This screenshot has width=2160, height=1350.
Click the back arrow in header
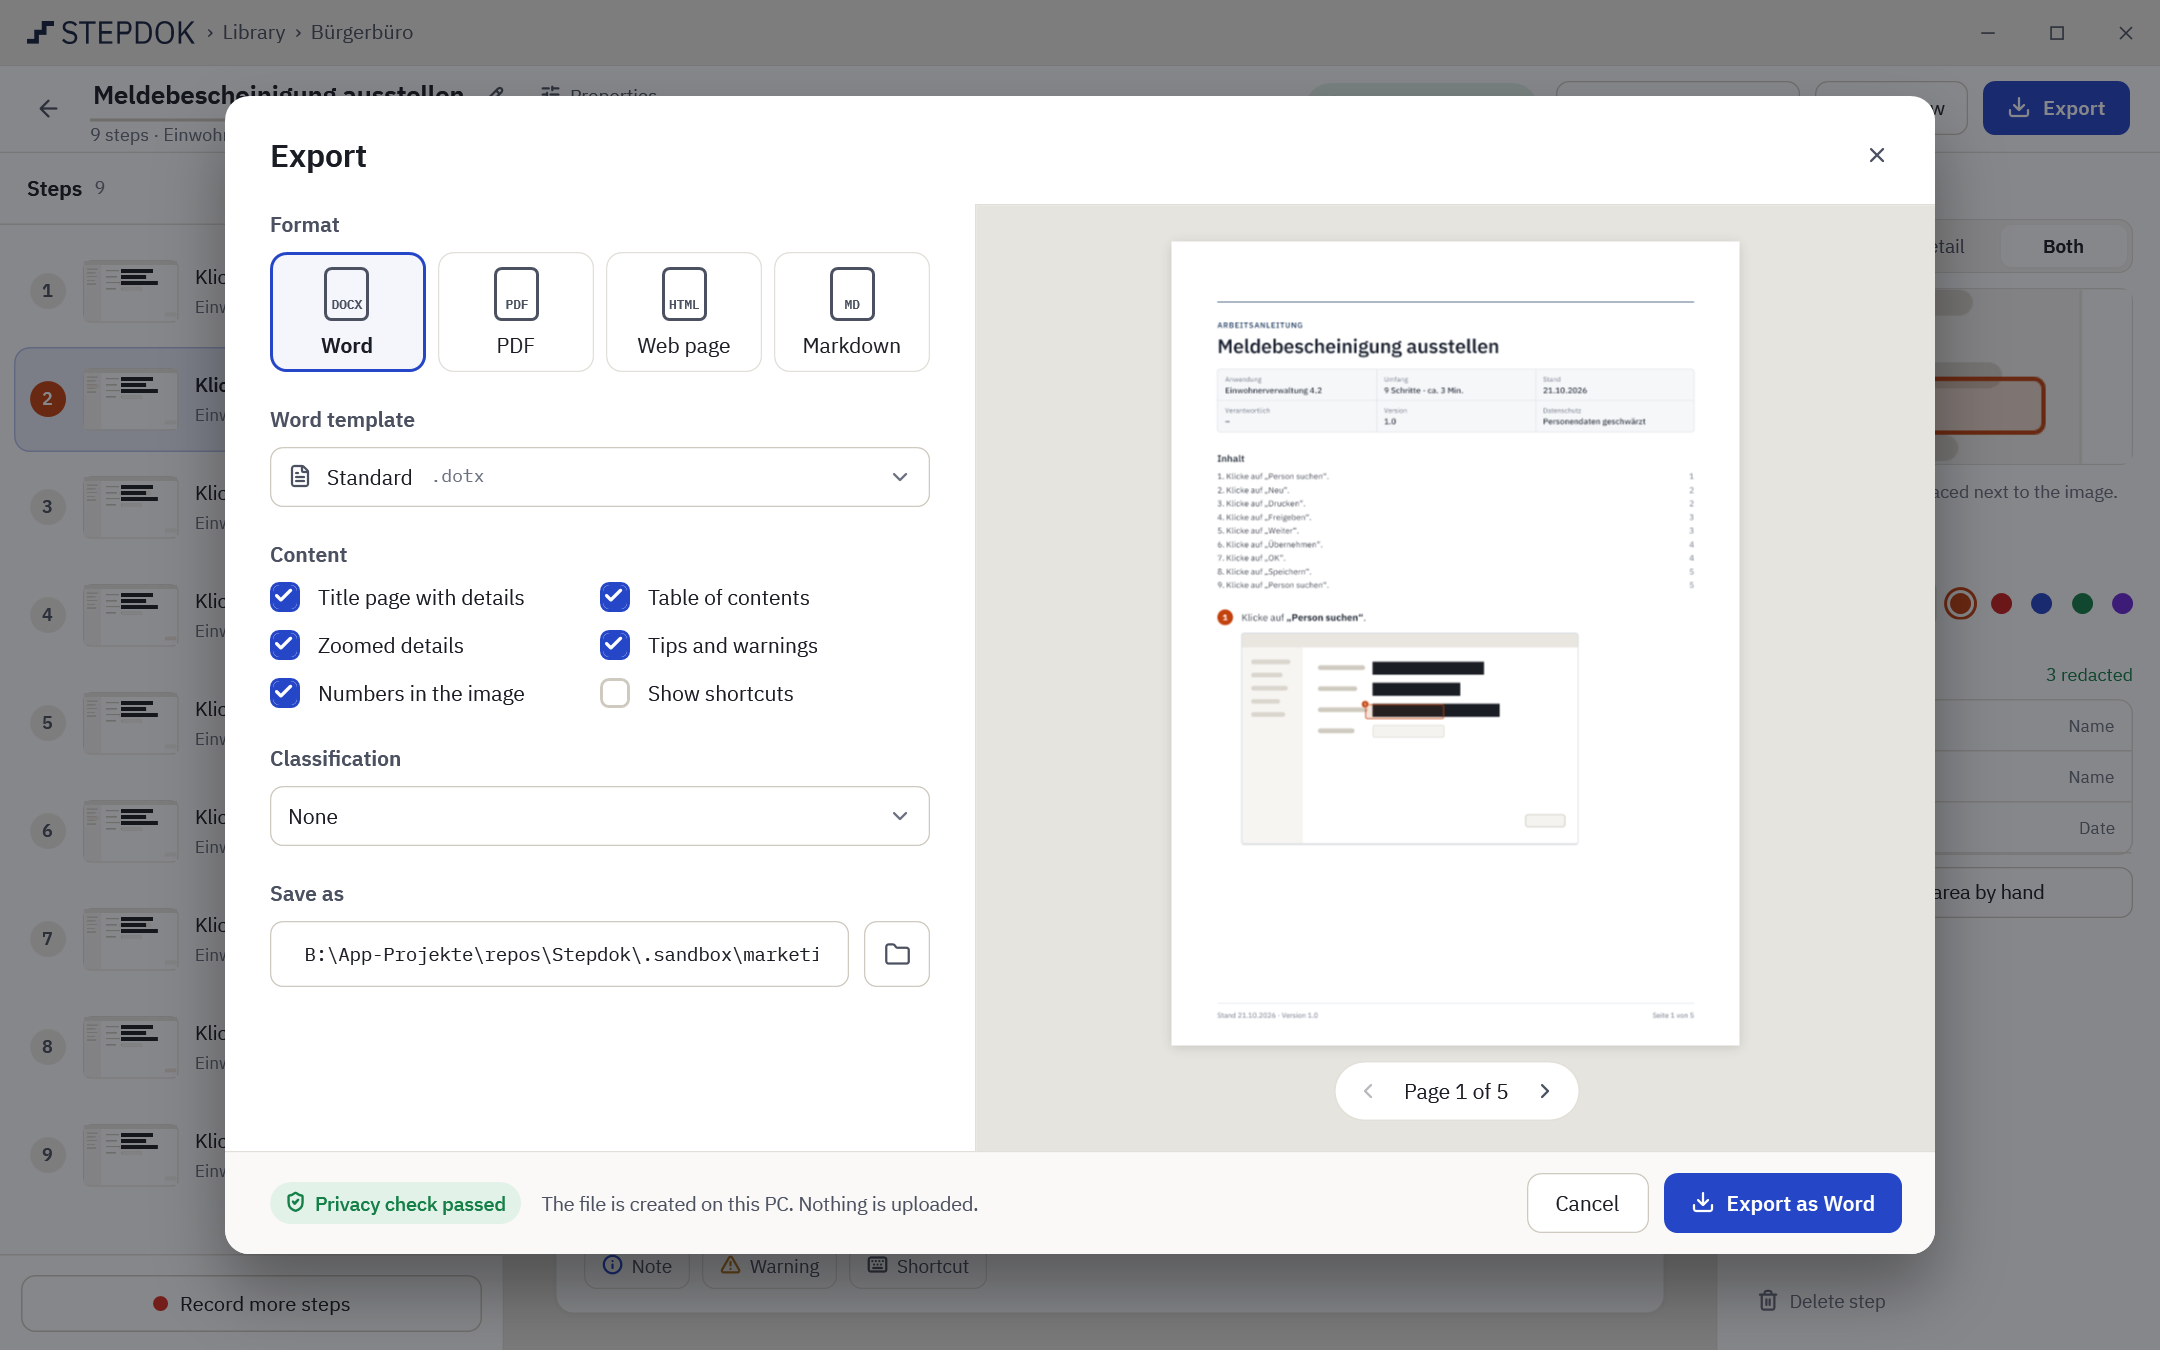(48, 108)
